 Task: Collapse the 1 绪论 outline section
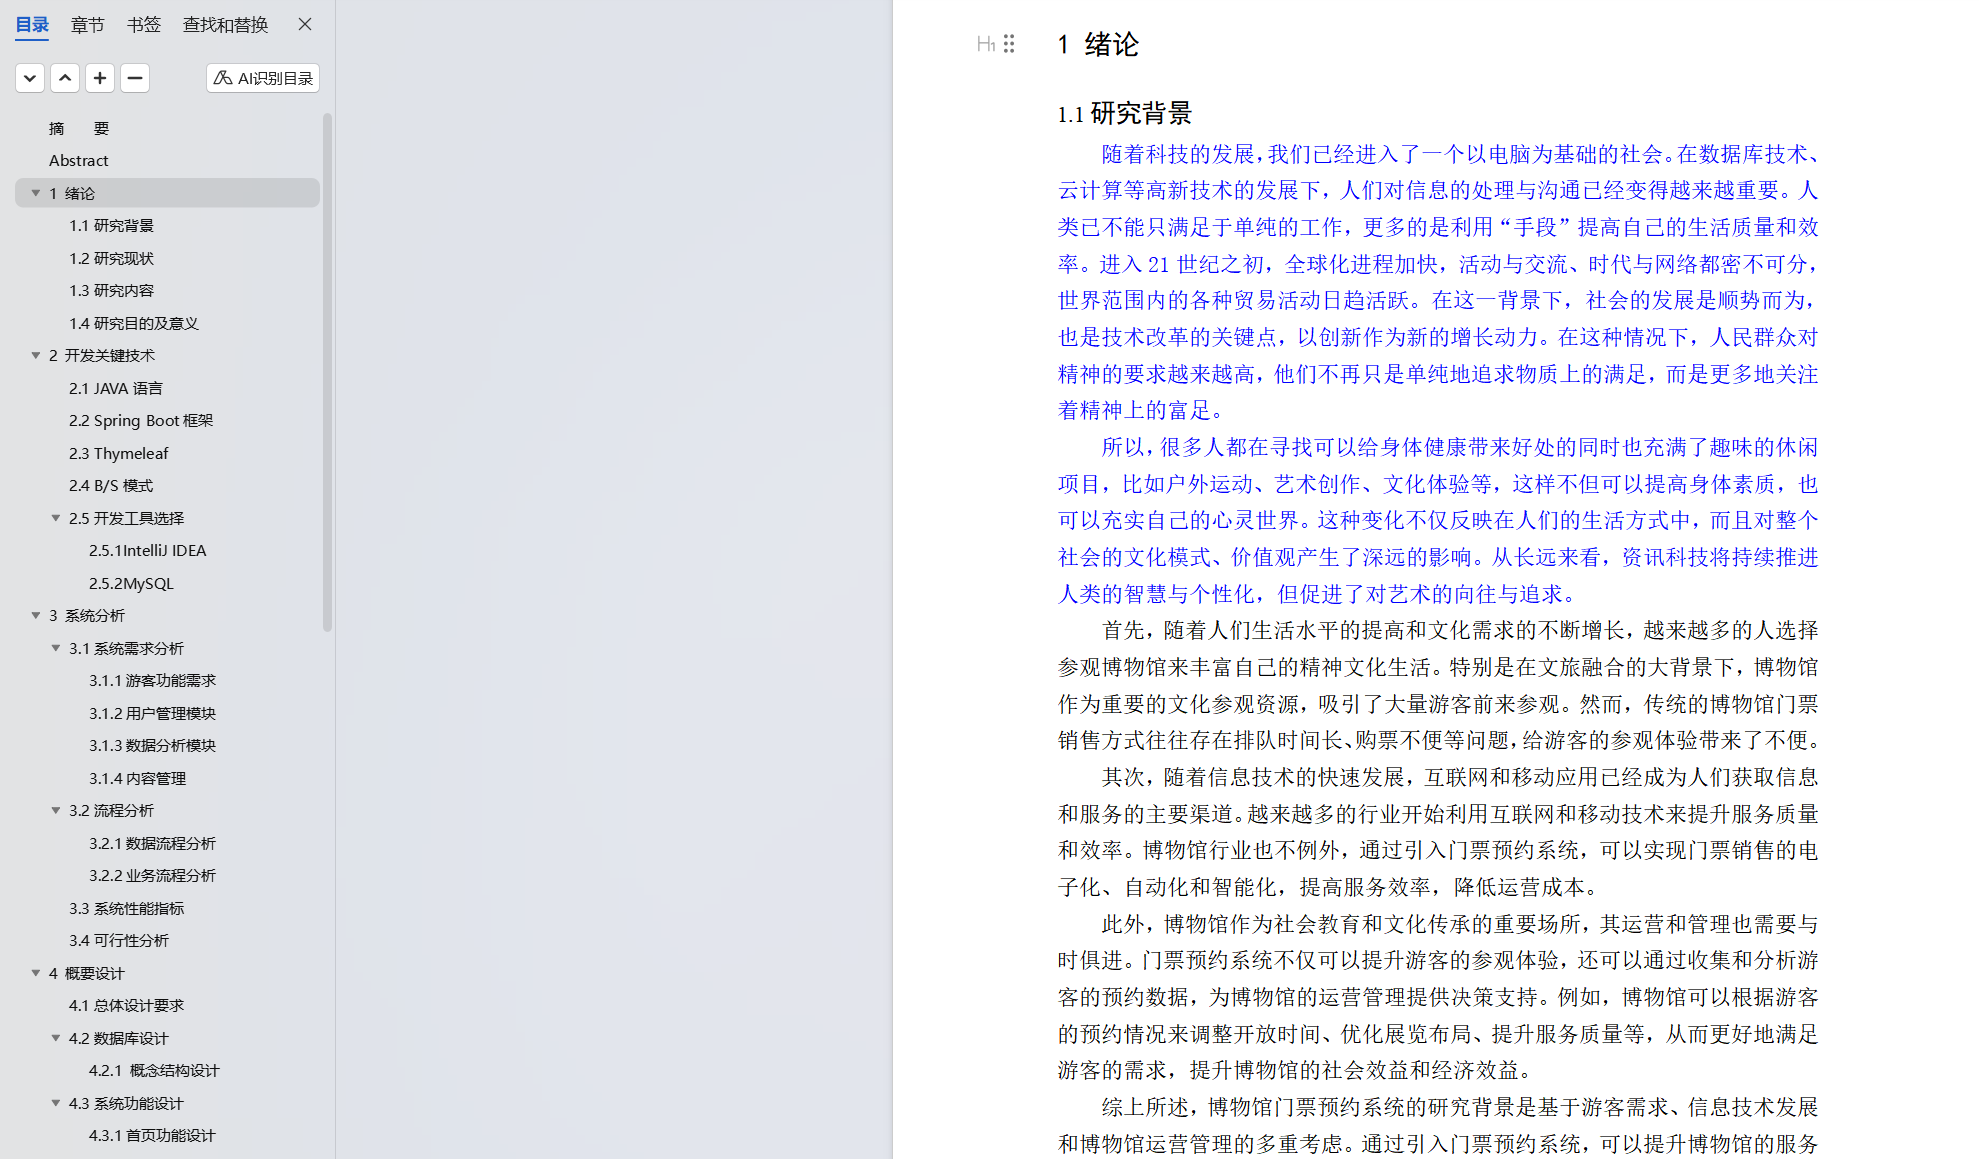[36, 193]
